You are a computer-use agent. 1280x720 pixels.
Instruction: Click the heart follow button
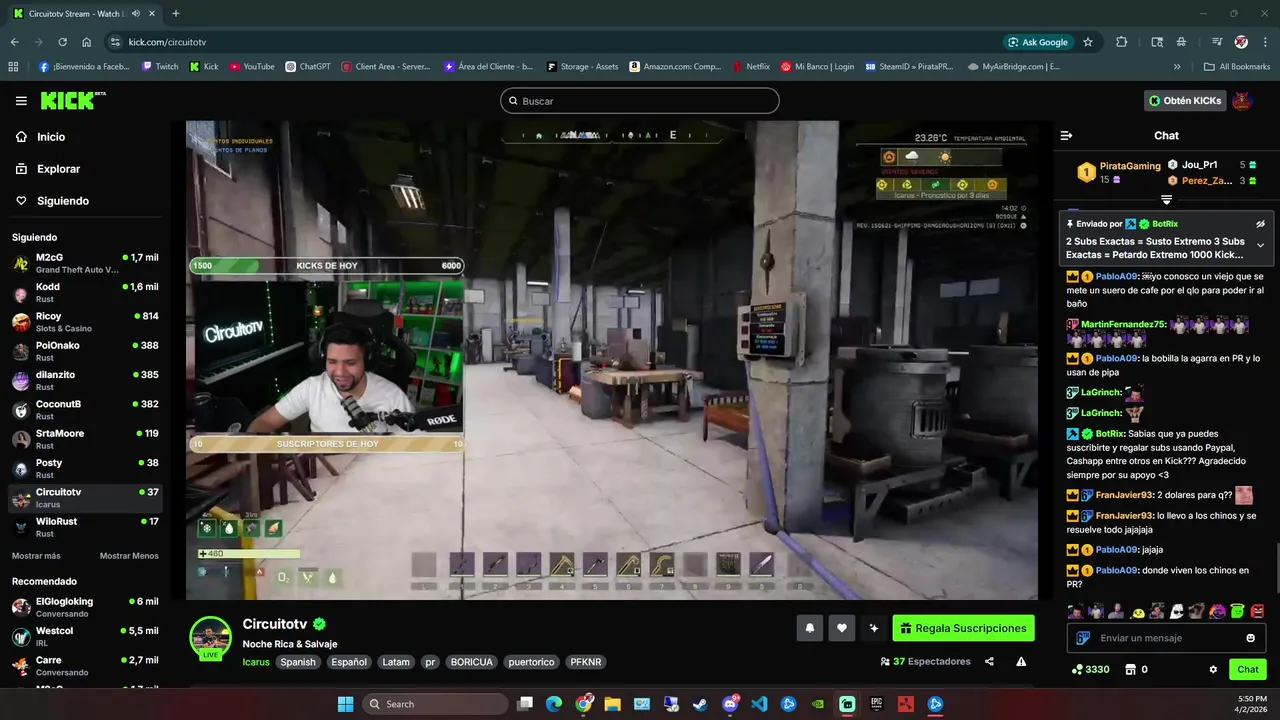click(x=842, y=628)
